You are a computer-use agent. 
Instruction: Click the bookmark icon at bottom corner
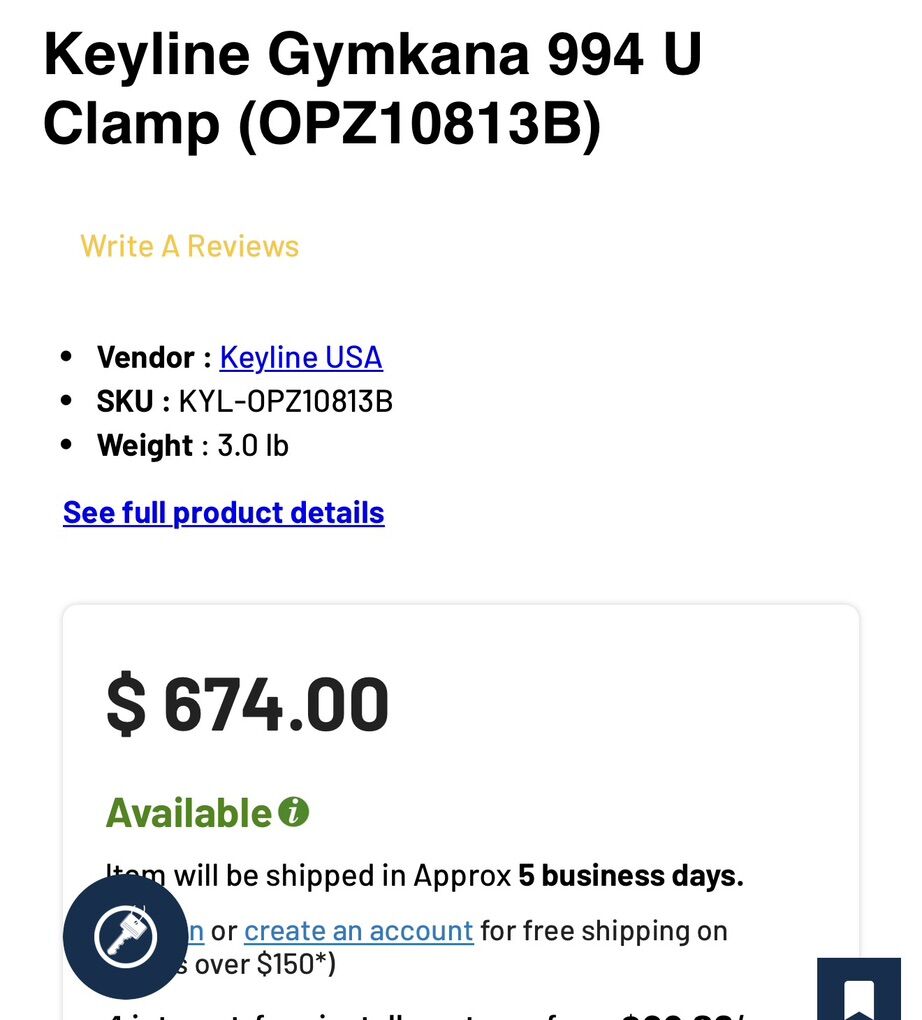tap(860, 997)
